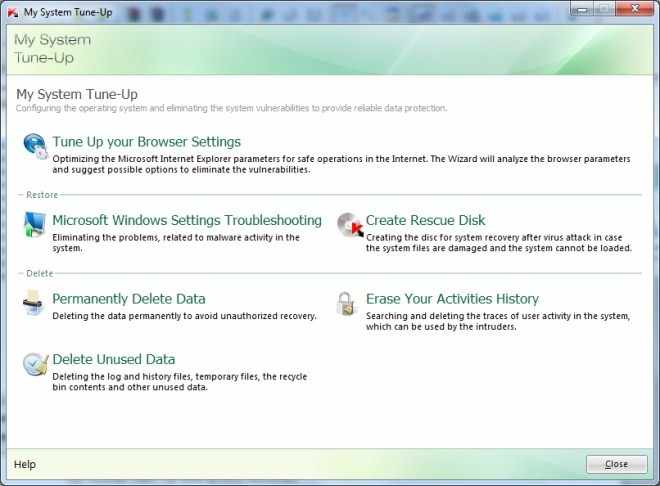Click the description 'Searching and deleting the traces'

[x=498, y=321]
